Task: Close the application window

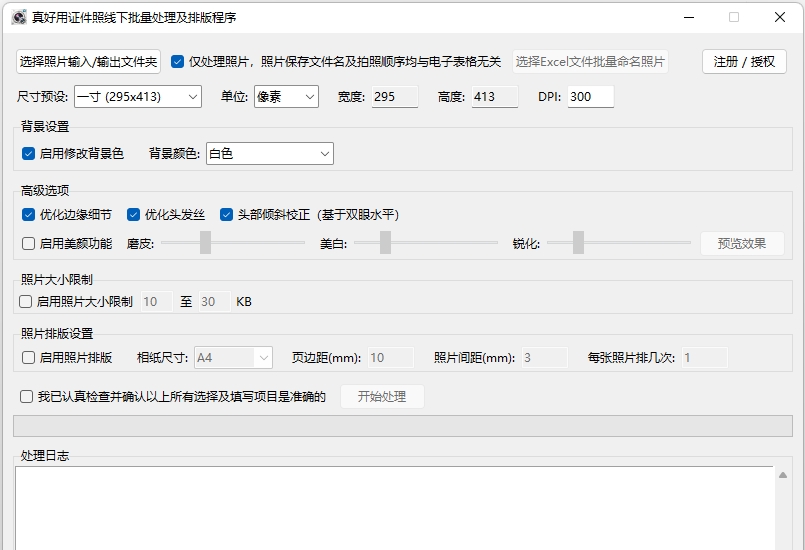Action: pyautogui.click(x=780, y=17)
